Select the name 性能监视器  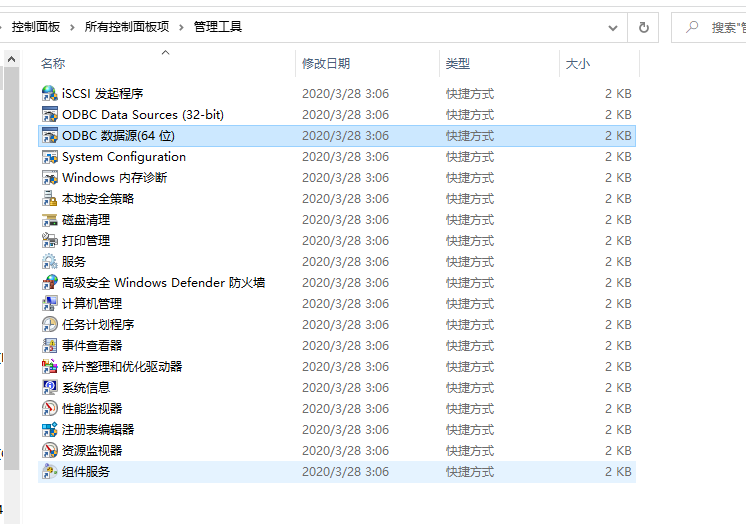[x=92, y=408]
